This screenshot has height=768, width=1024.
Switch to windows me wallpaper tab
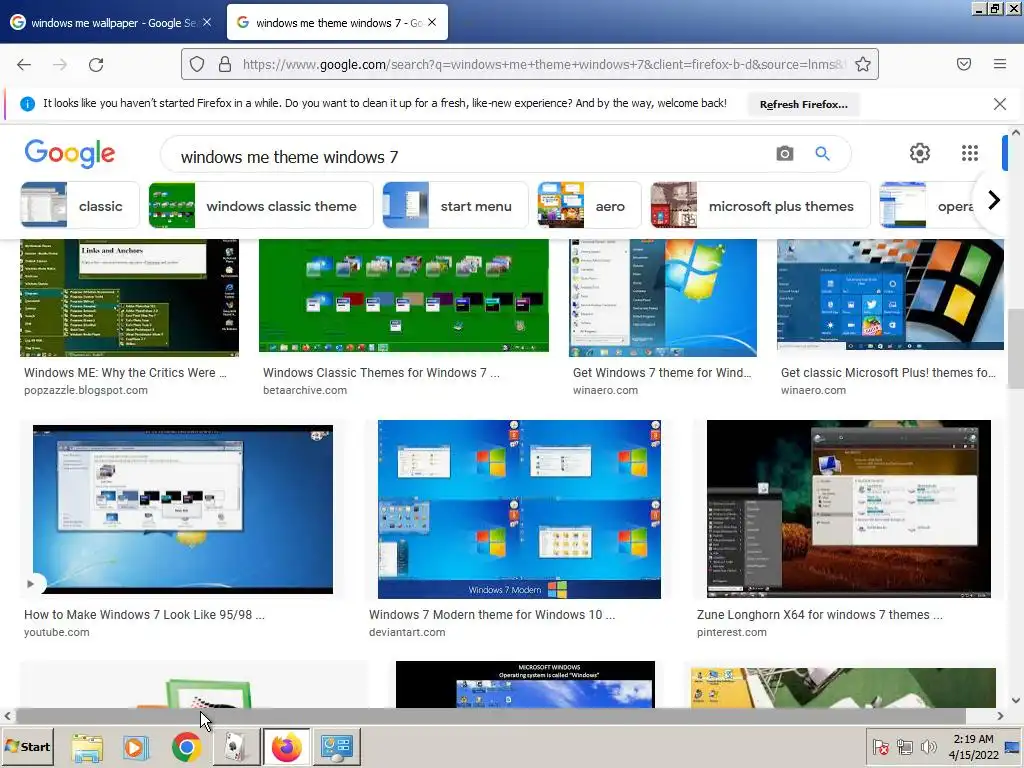111,23
